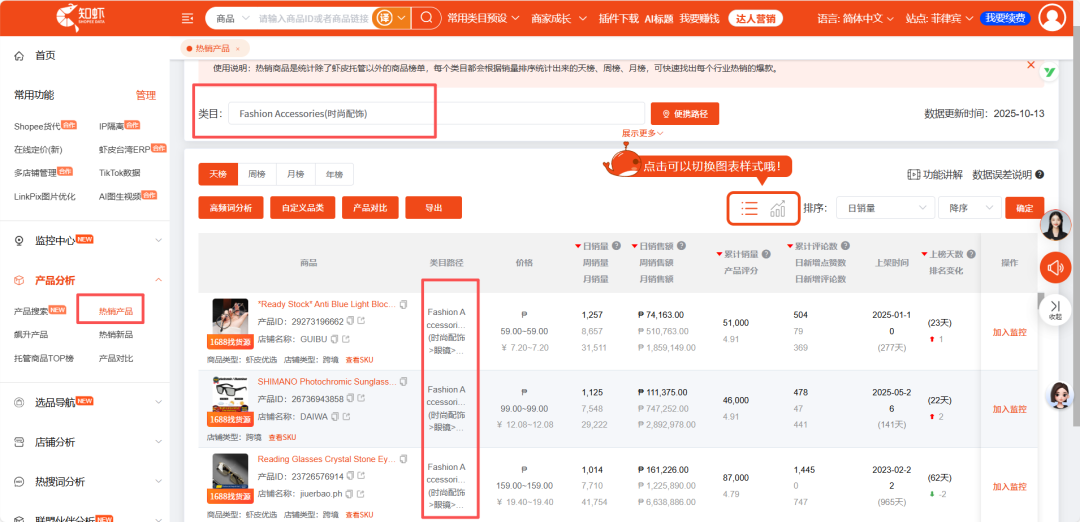Viewport: 1080px width, 522px height.
Task: Click the product search input field
Action: click(314, 18)
